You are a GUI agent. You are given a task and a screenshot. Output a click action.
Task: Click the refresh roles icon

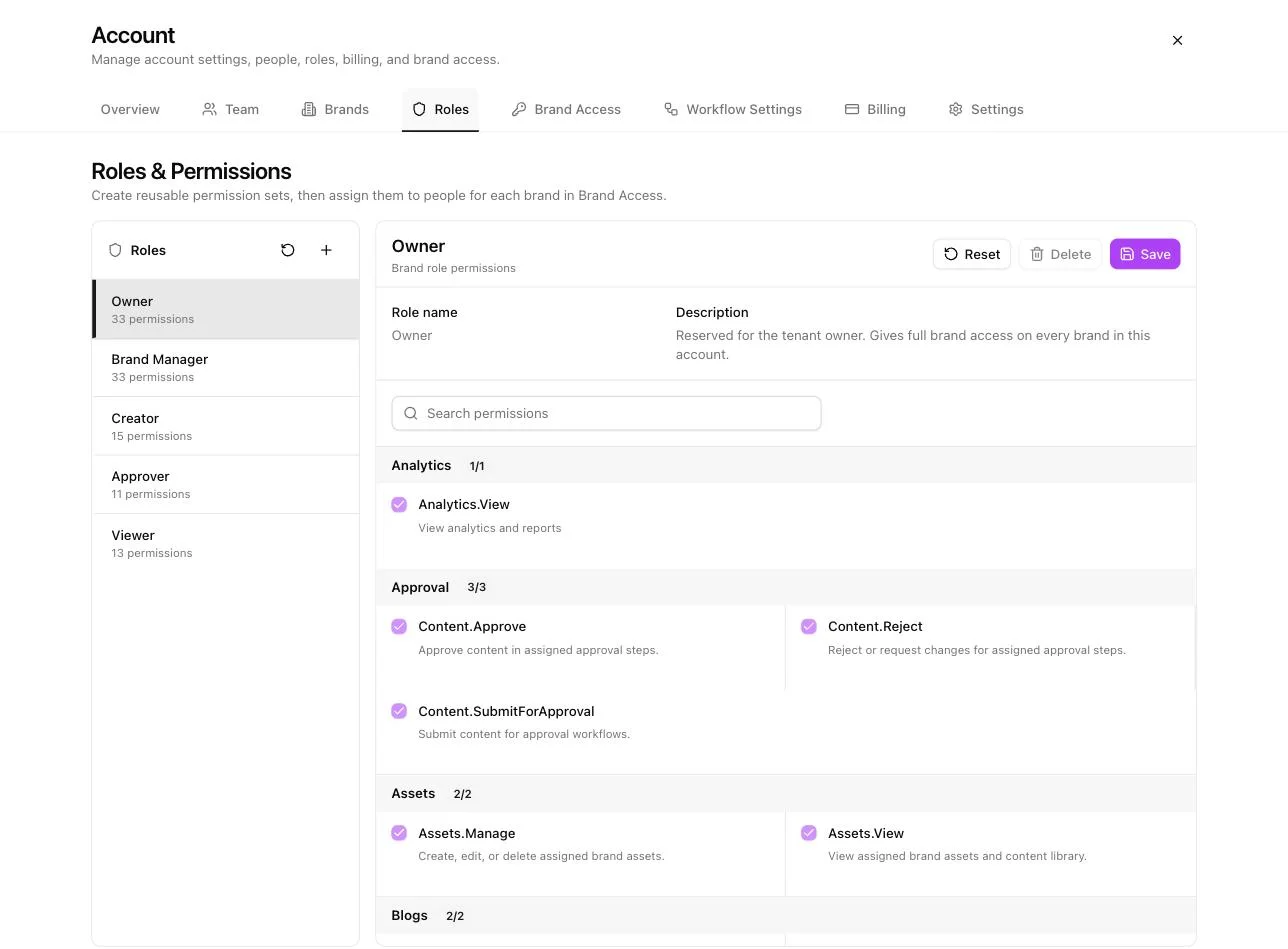click(x=288, y=250)
